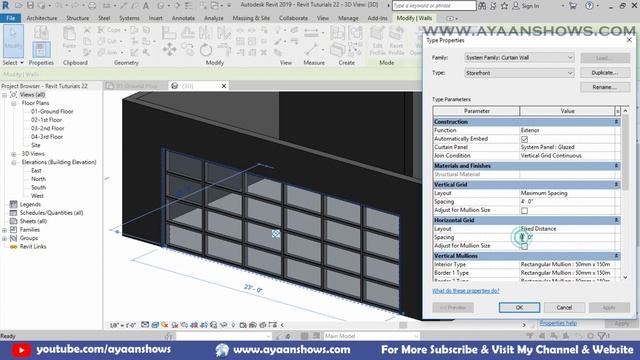Screen dimensions: 640x360
Task: Collapse the Vertical Grid group
Action: [x=616, y=184]
